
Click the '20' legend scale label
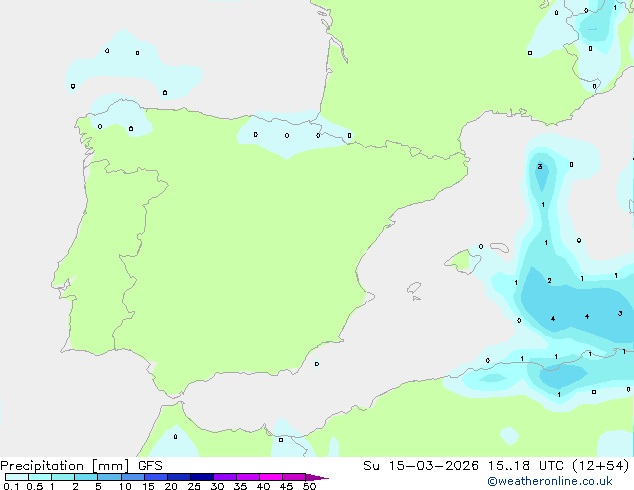pyautogui.click(x=171, y=486)
